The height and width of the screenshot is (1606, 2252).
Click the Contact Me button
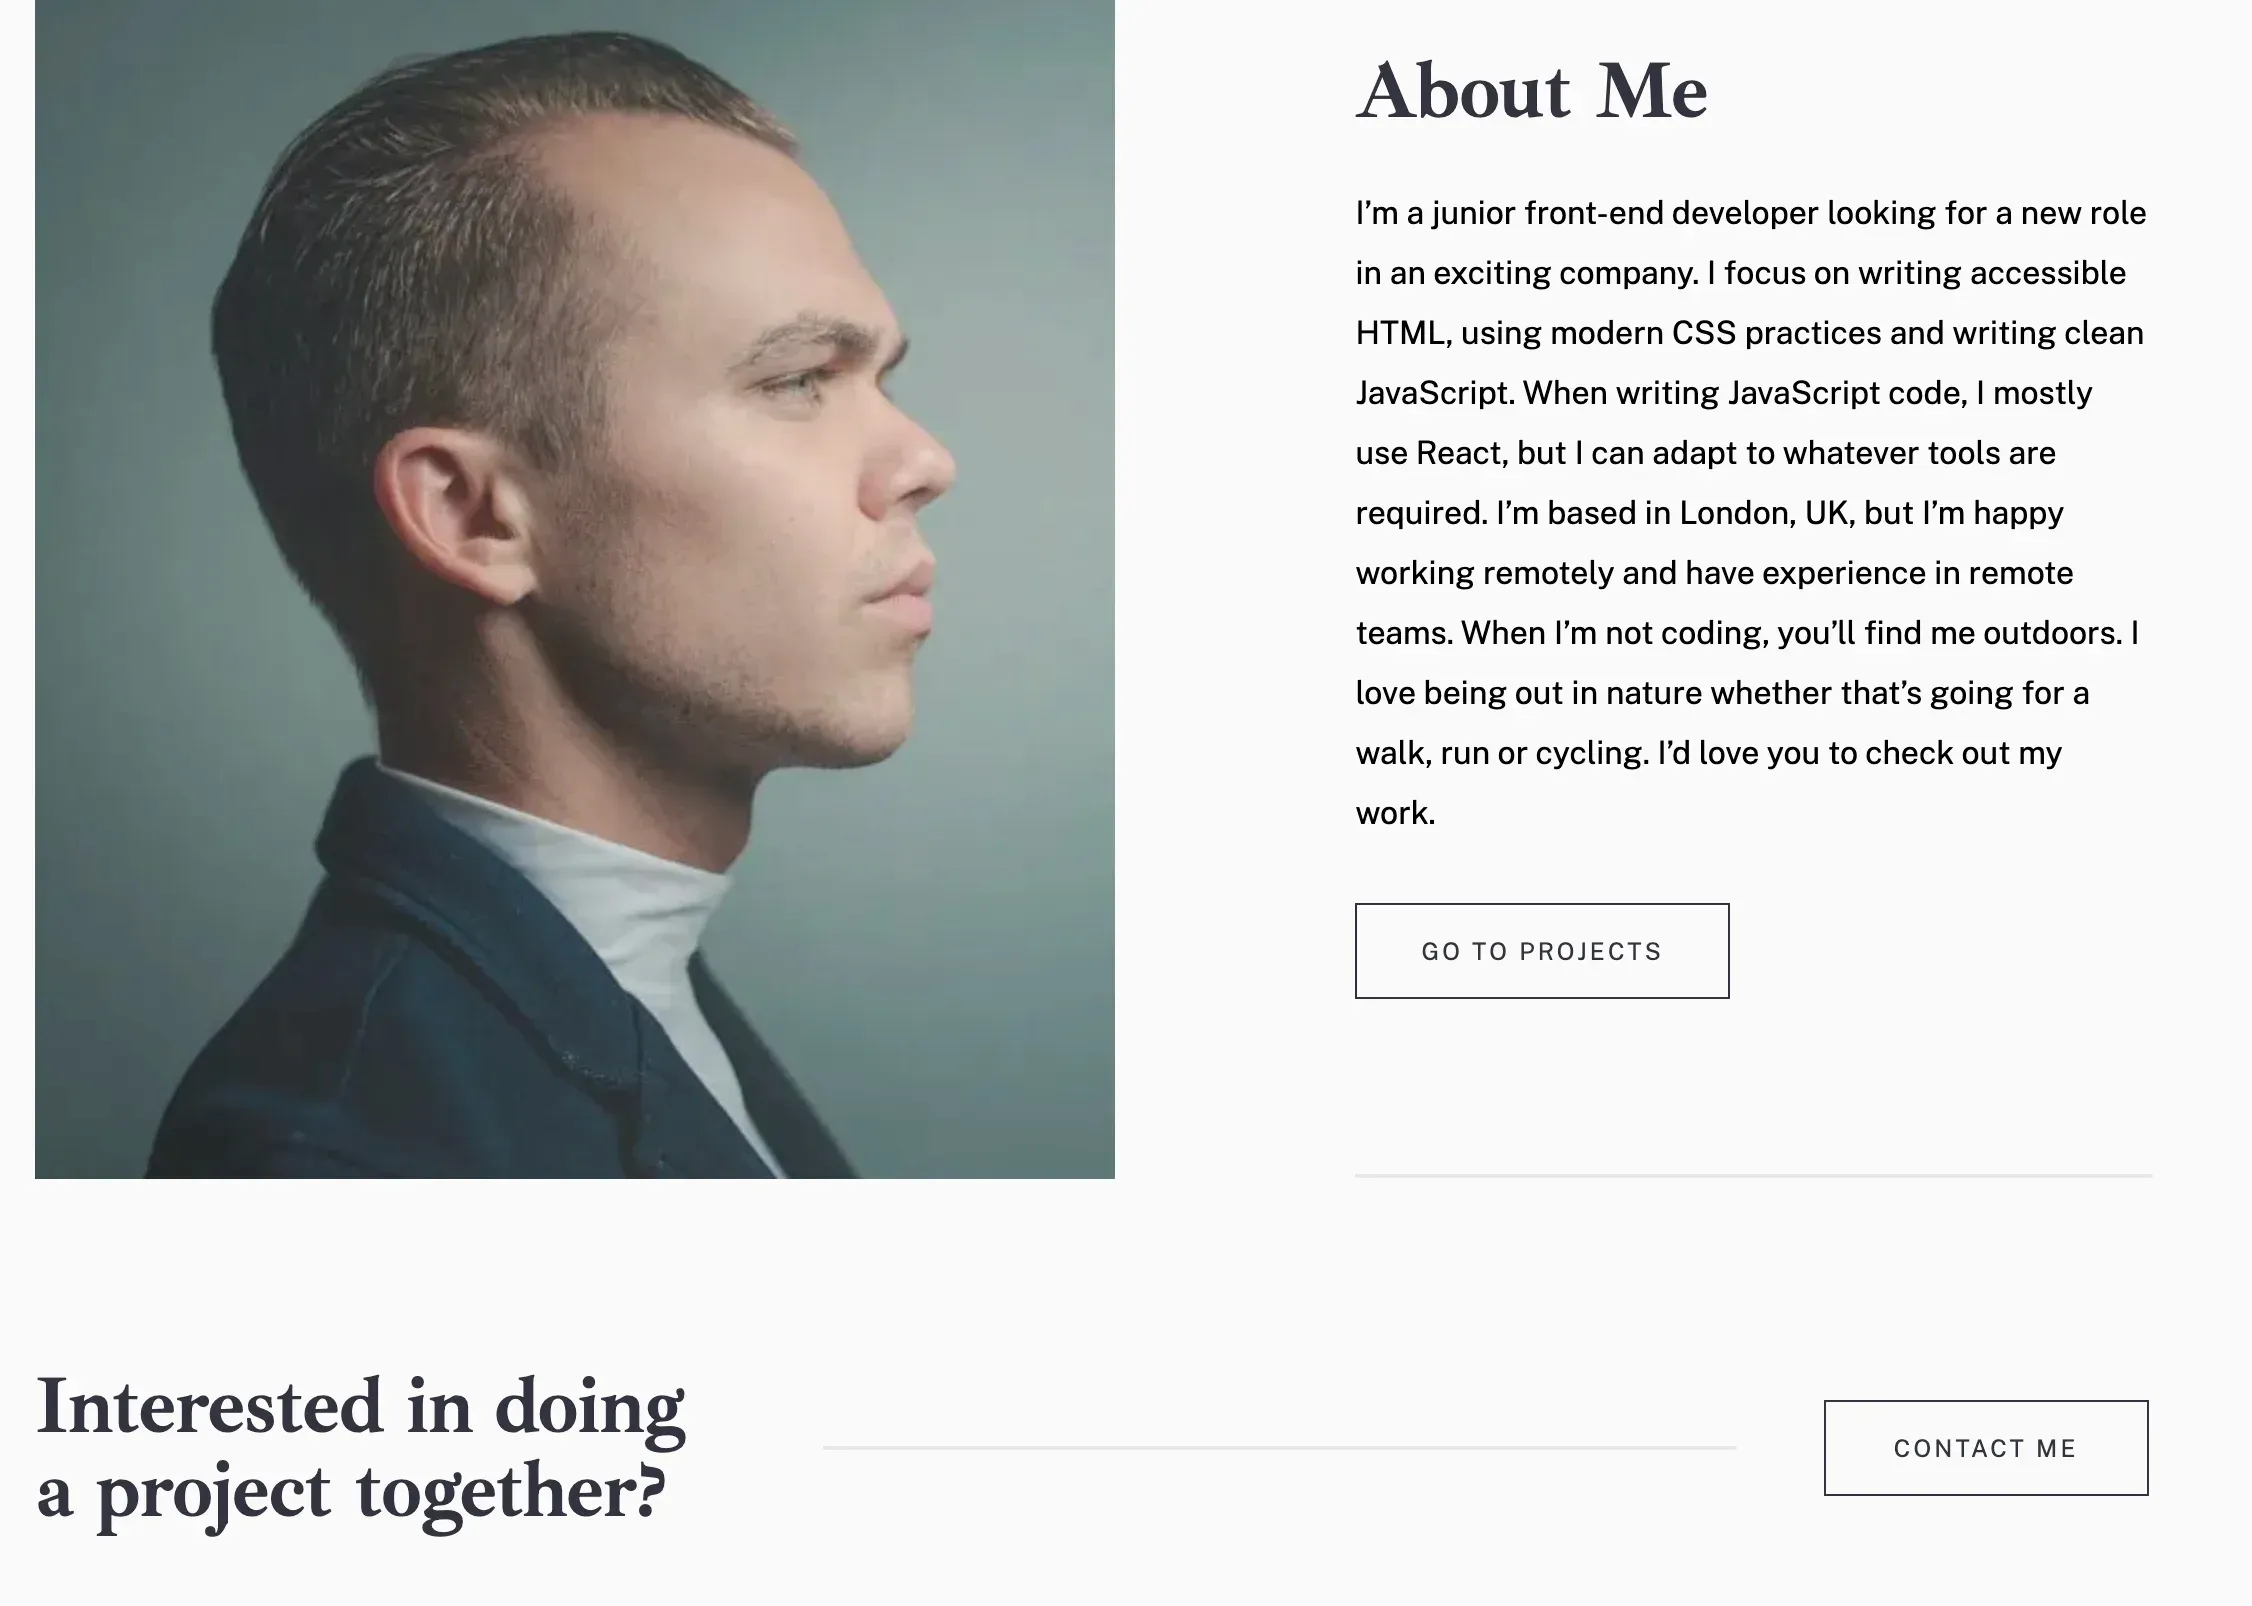1986,1448
